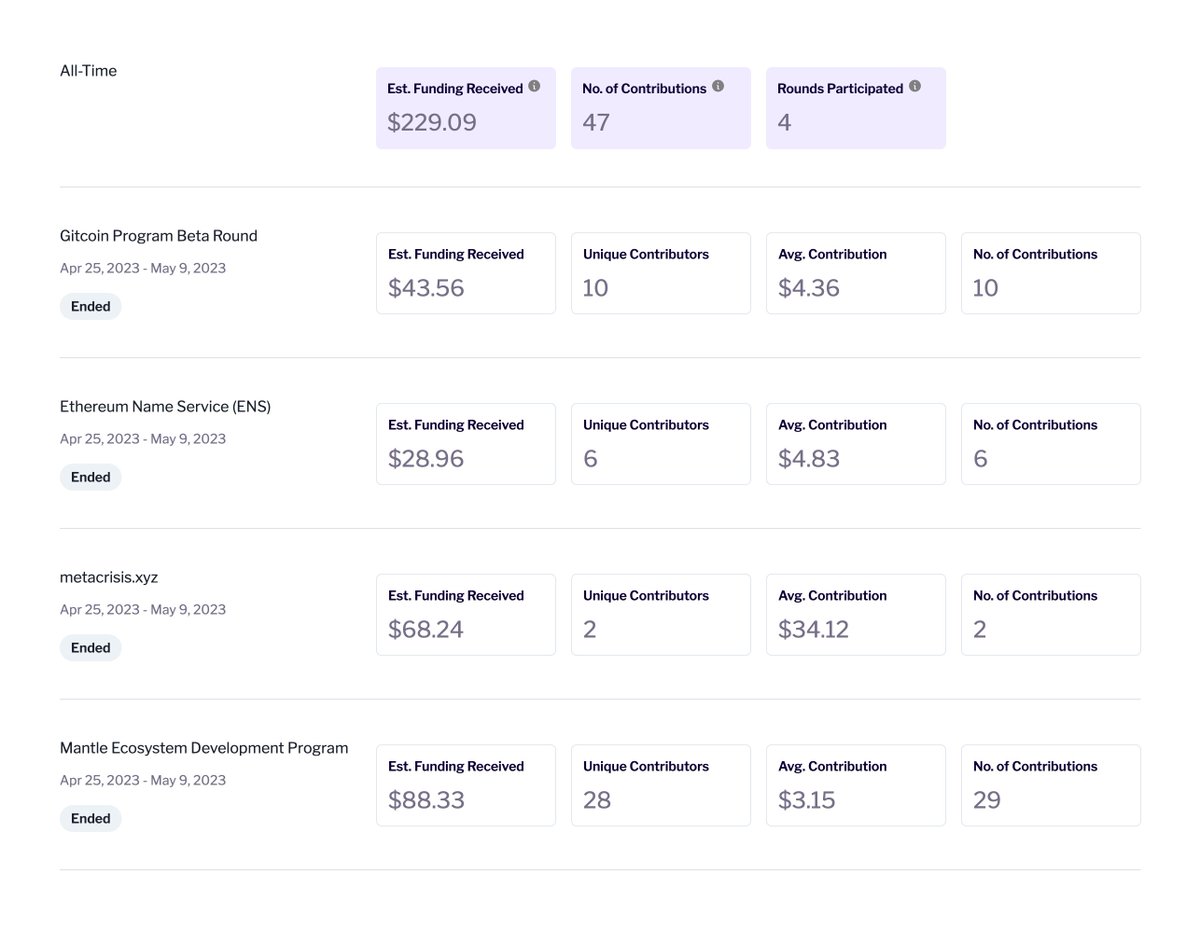The height and width of the screenshot is (930, 1200).
Task: Click info icon beside Rounds Participated
Action: pyautogui.click(x=915, y=87)
